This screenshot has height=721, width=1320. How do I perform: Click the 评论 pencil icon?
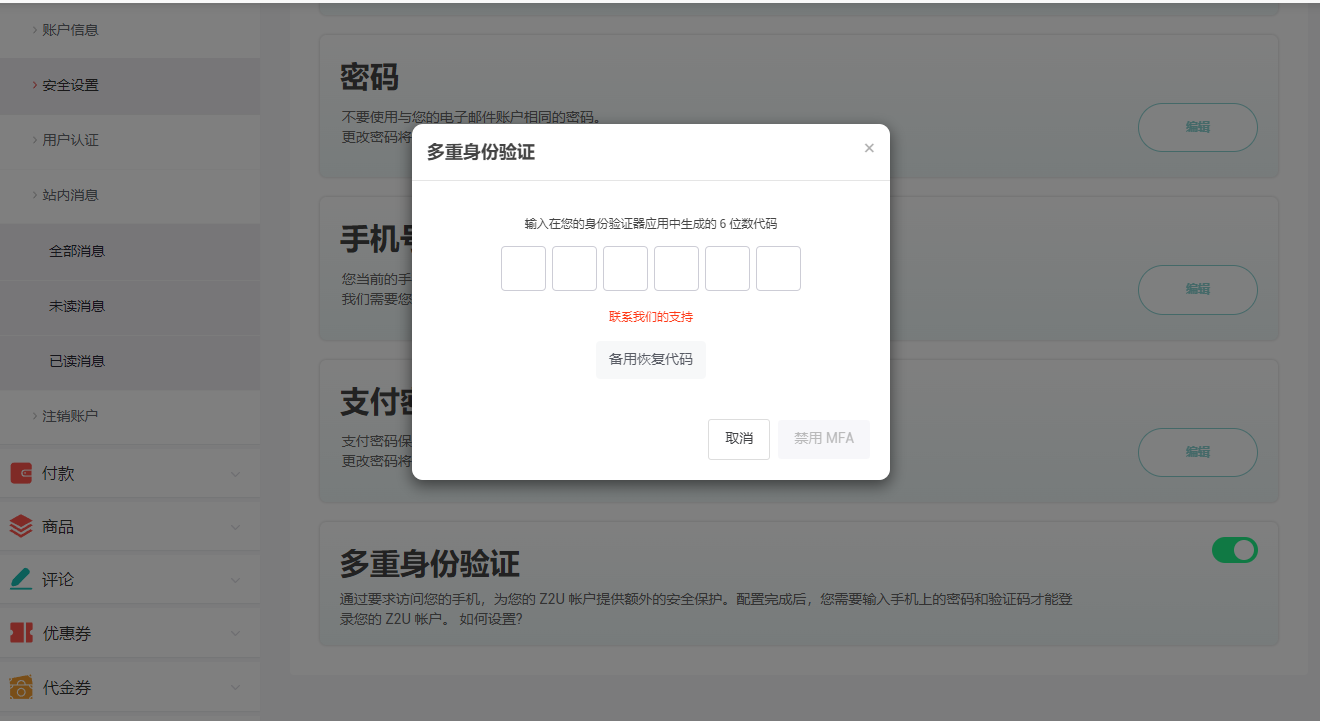click(x=21, y=580)
